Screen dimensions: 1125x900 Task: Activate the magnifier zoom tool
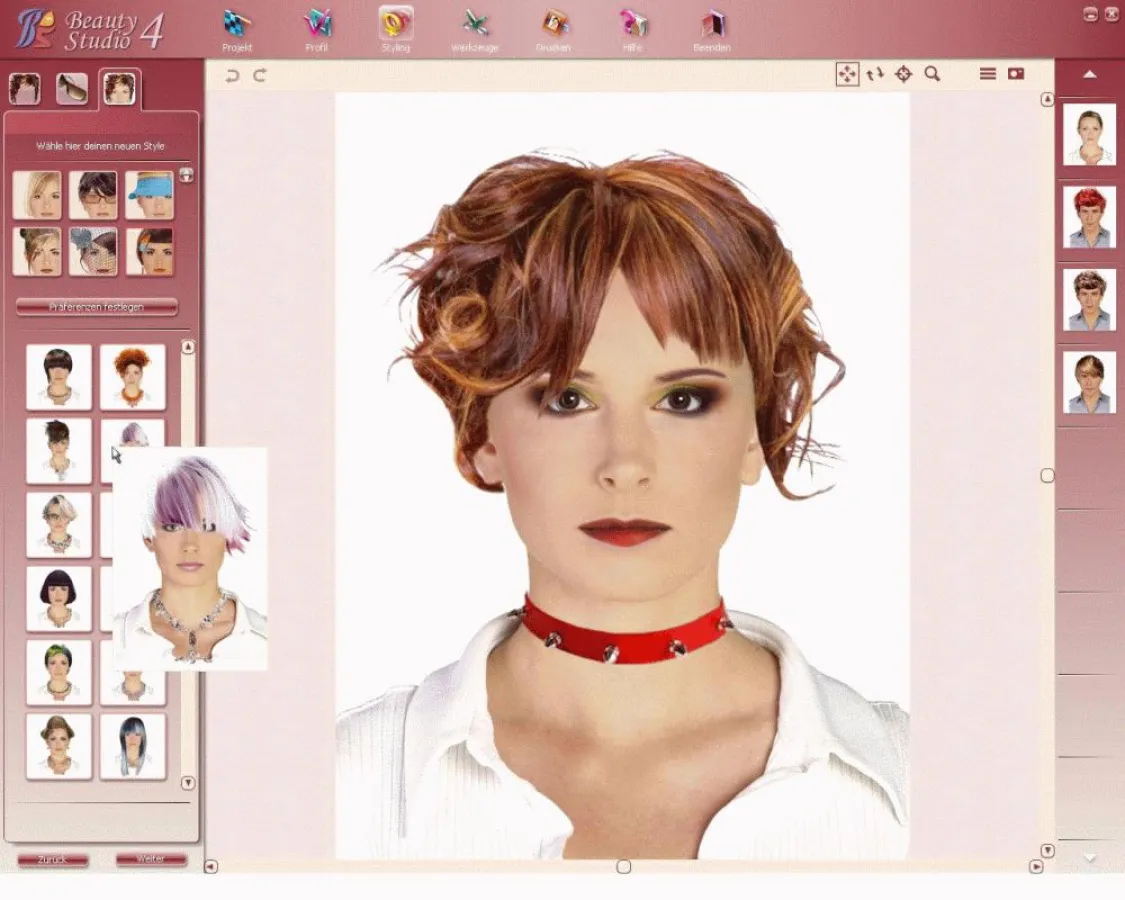coord(933,73)
